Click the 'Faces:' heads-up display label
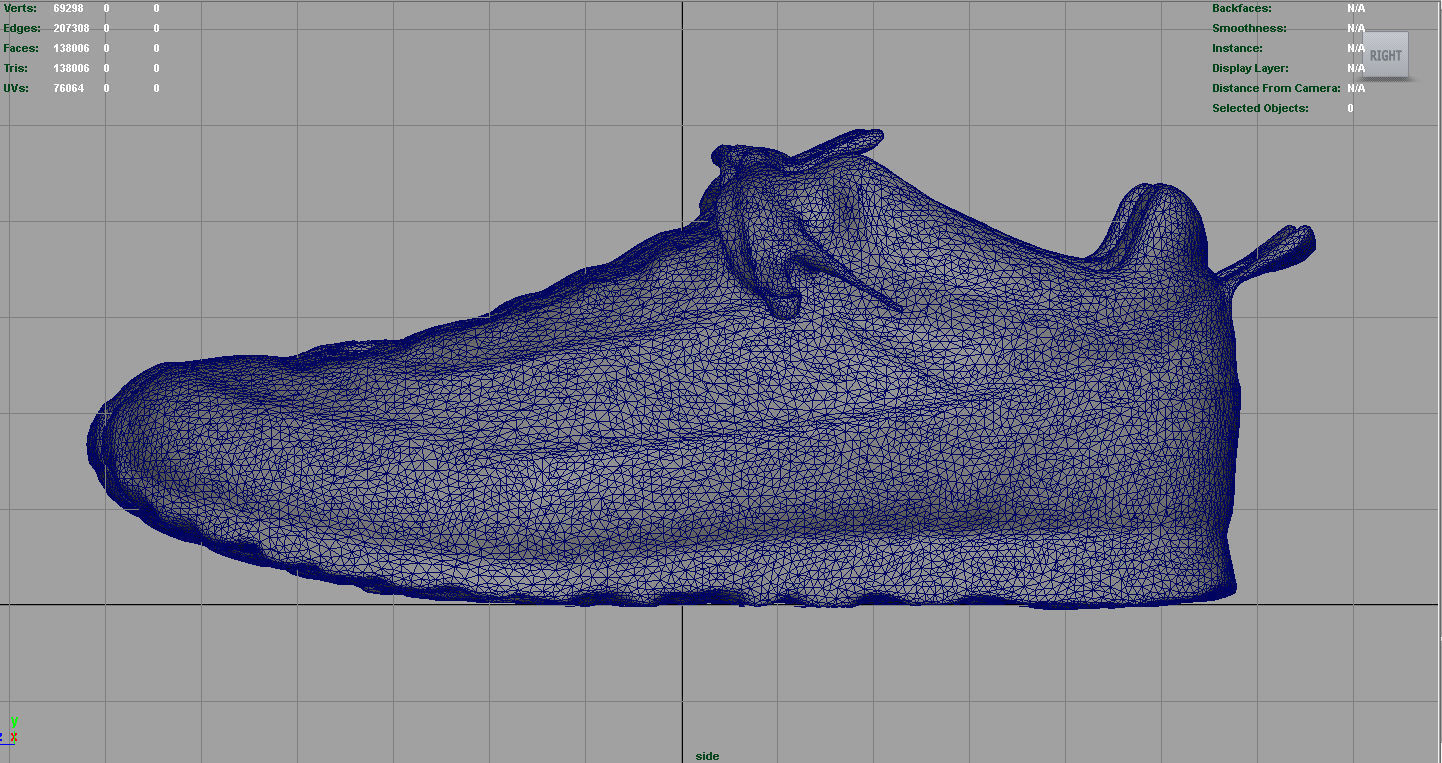This screenshot has width=1442, height=763. point(21,48)
